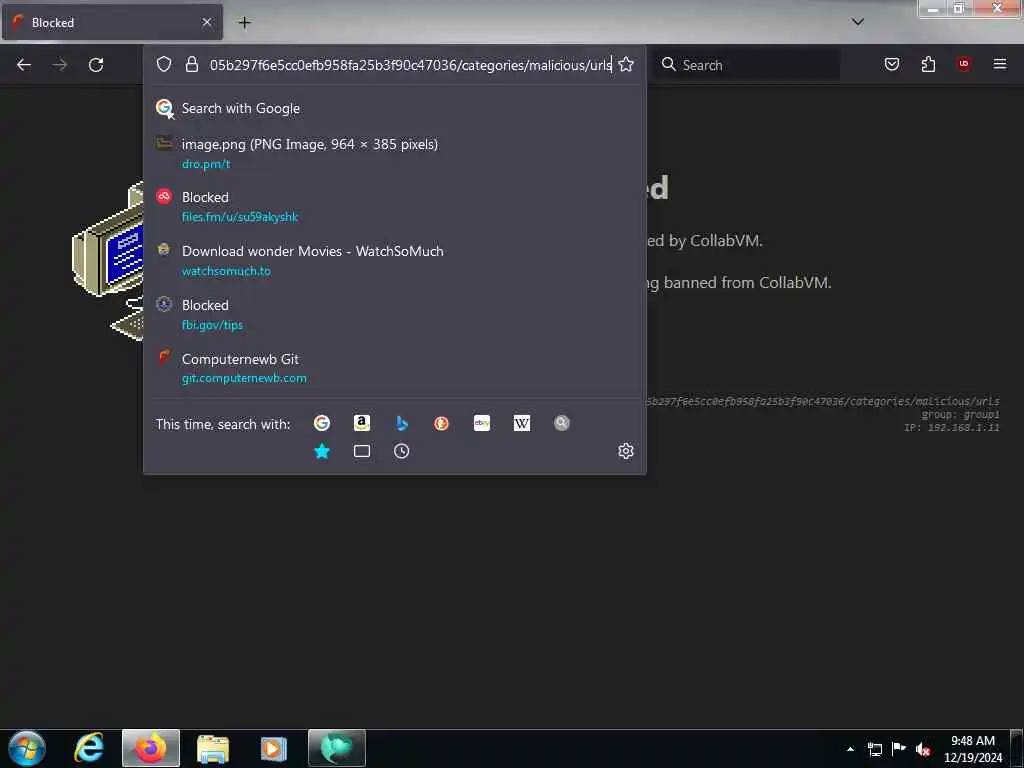The height and width of the screenshot is (768, 1024).
Task: Show hidden system tray icons
Action: click(850, 749)
